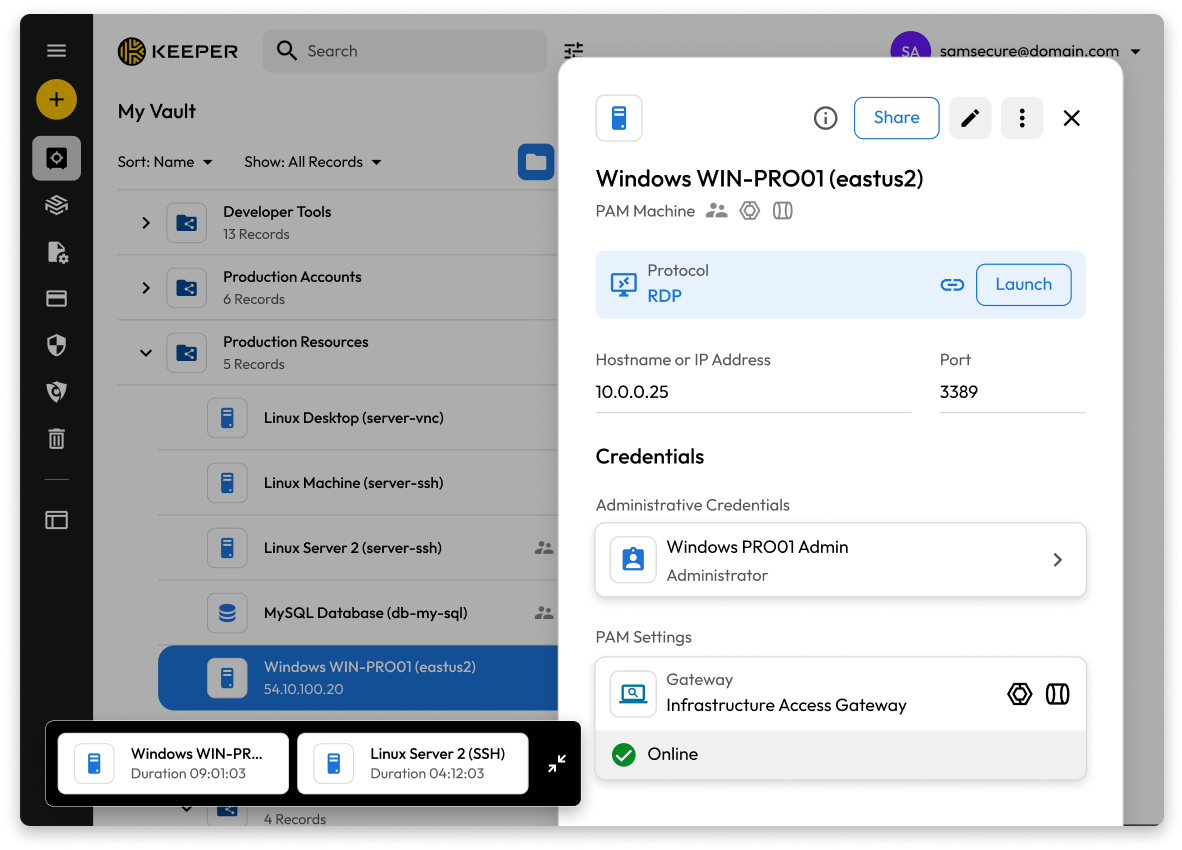Select MySQL Database (db-my-sql) record
The image size is (1182, 850).
click(365, 613)
